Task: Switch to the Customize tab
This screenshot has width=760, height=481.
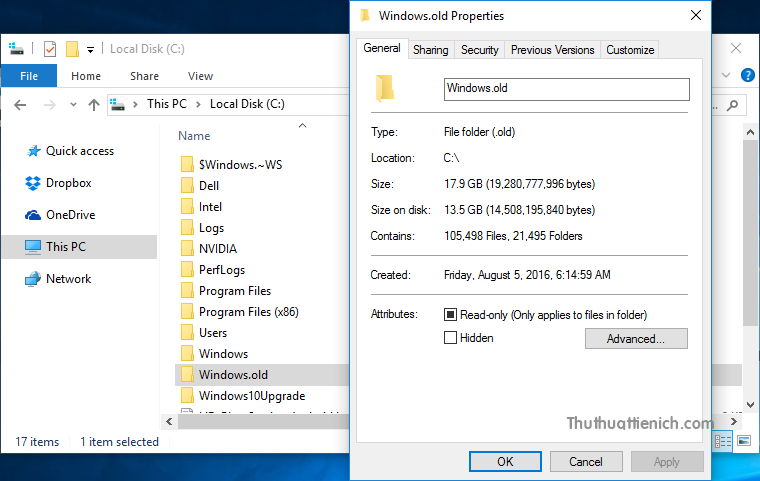Action: [x=630, y=50]
